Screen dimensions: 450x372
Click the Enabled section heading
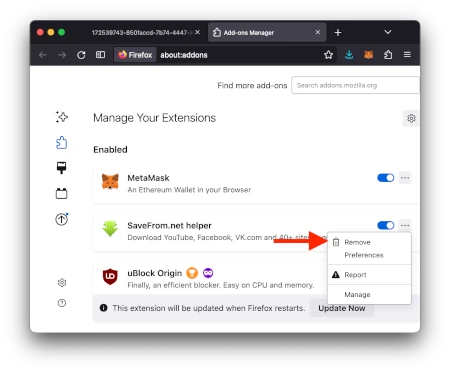110,149
